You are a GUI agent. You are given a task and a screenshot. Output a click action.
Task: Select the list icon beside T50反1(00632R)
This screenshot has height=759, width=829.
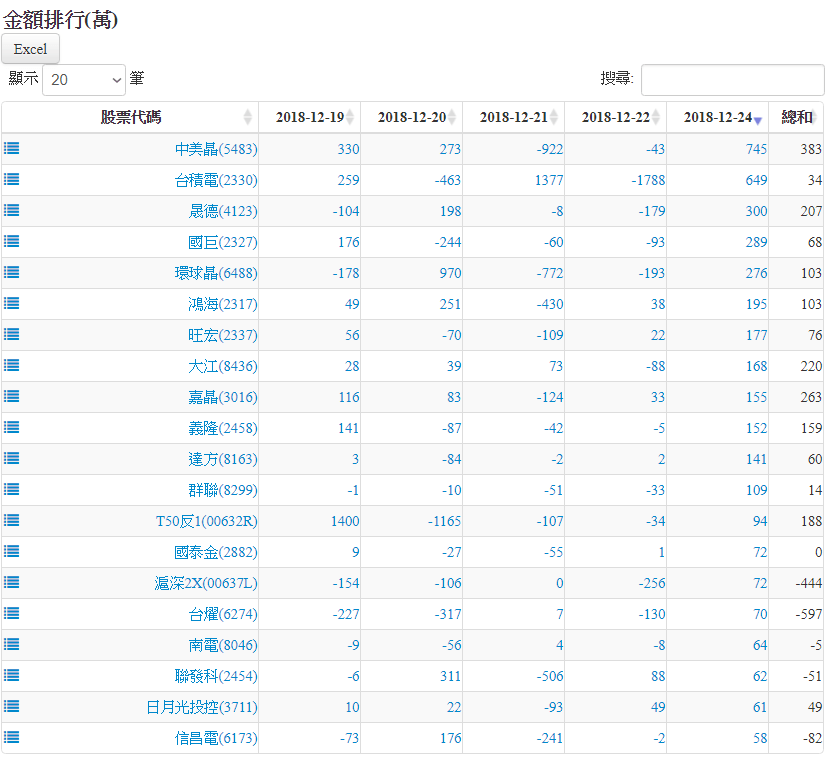[x=12, y=520]
